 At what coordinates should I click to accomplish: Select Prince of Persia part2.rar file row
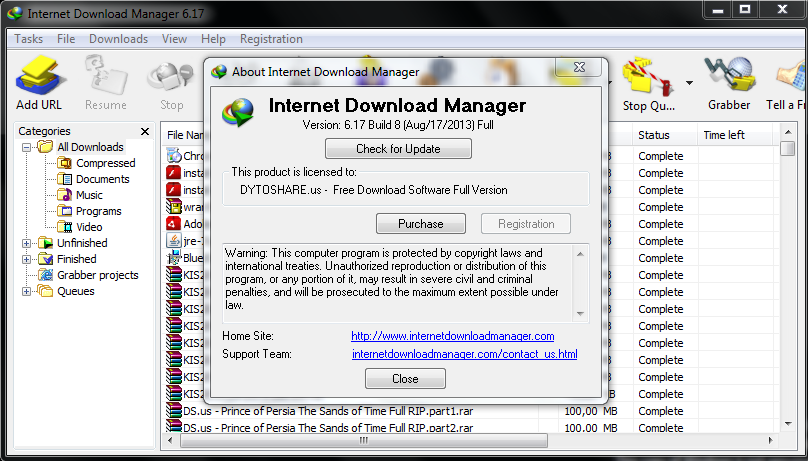(x=470, y=427)
